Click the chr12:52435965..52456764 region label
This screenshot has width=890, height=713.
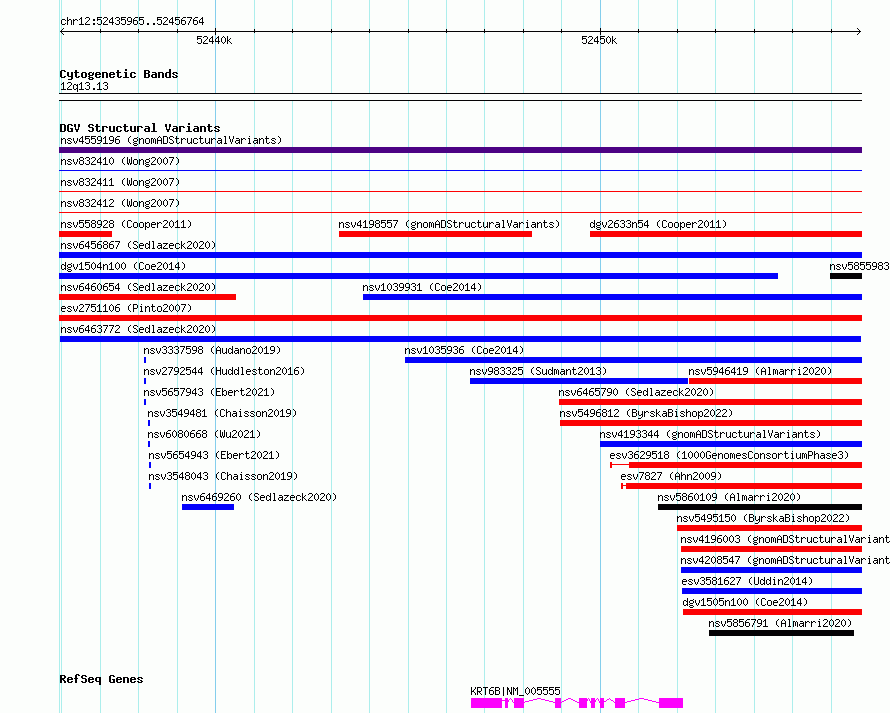point(132,22)
